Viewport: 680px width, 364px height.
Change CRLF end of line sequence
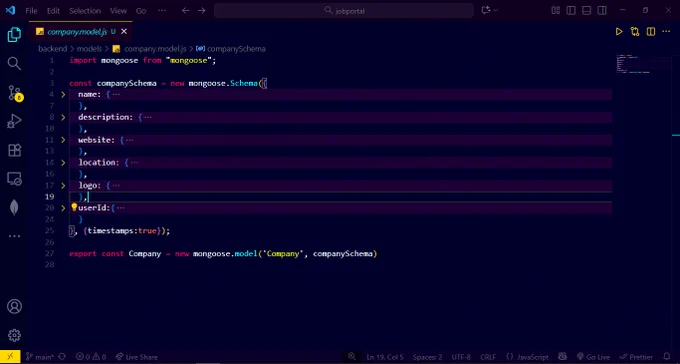(488, 357)
